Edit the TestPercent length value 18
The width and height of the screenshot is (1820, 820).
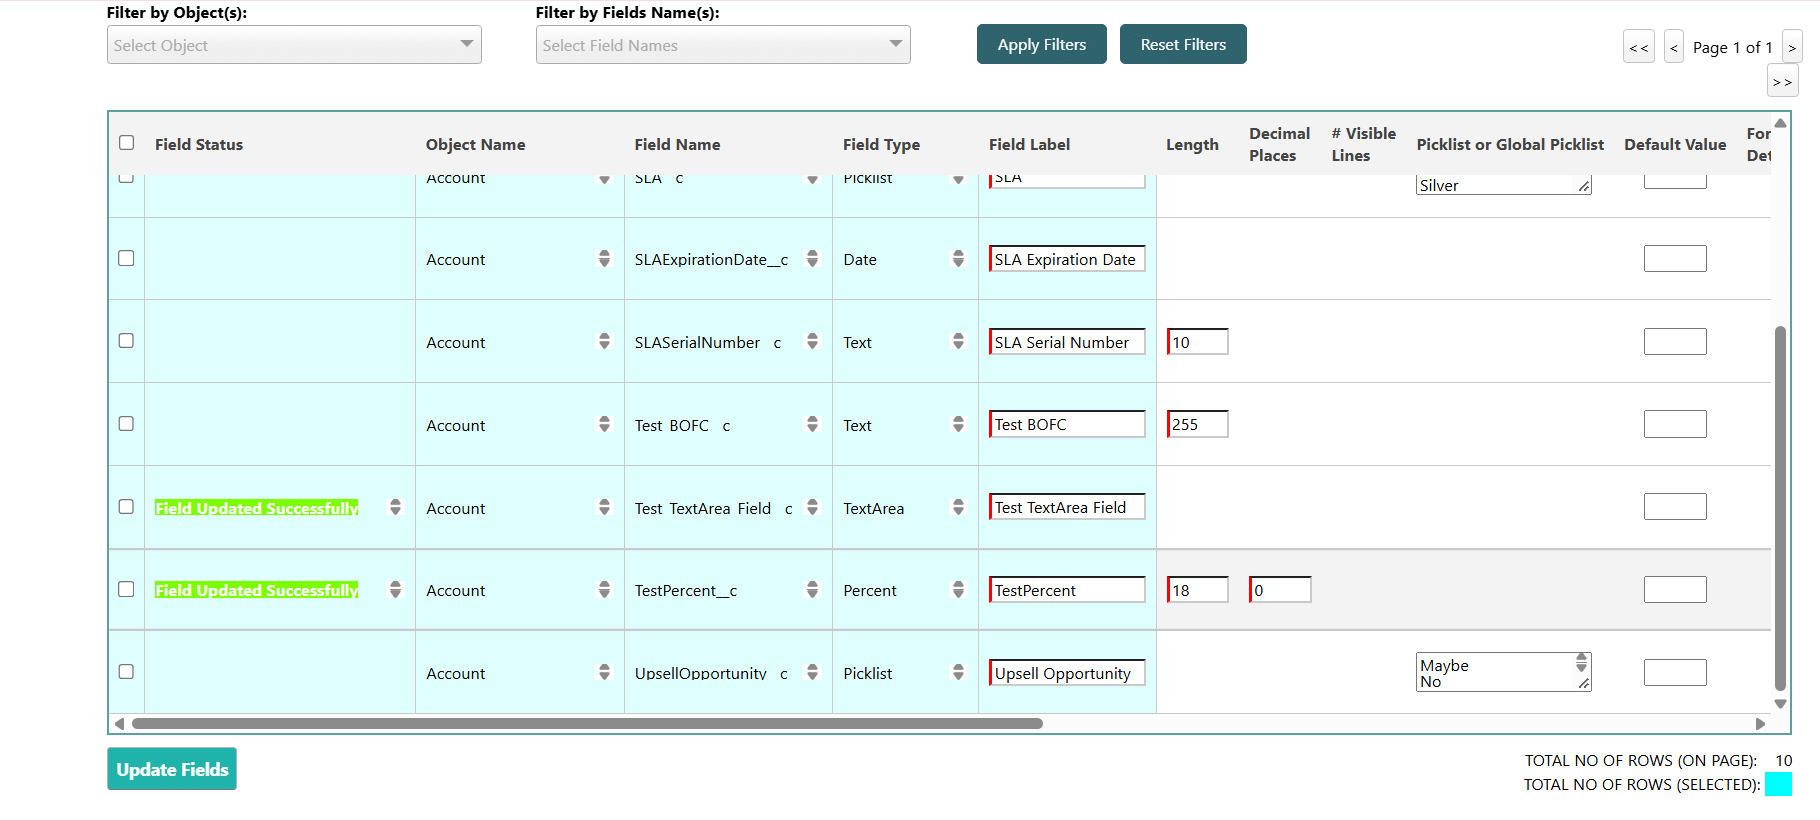point(1198,590)
